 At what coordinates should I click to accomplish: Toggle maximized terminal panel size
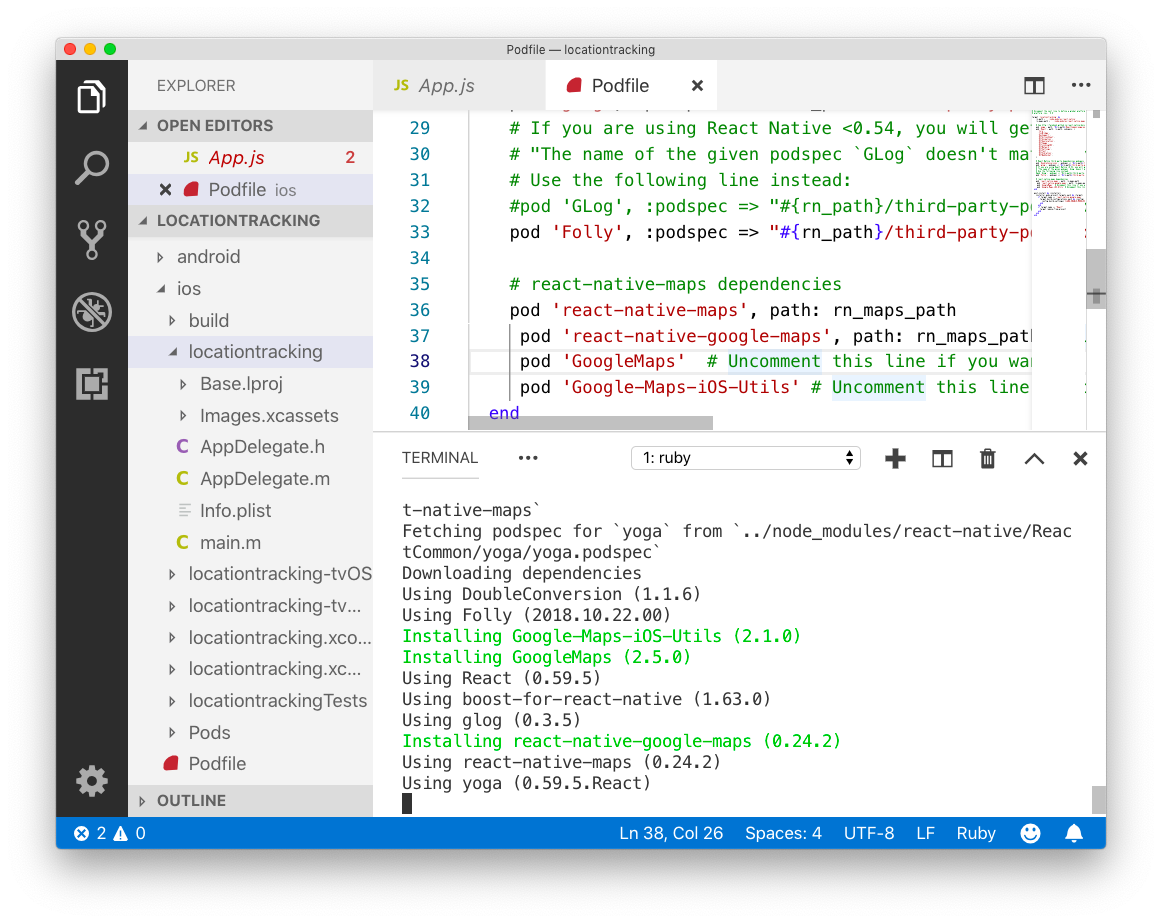1034,458
